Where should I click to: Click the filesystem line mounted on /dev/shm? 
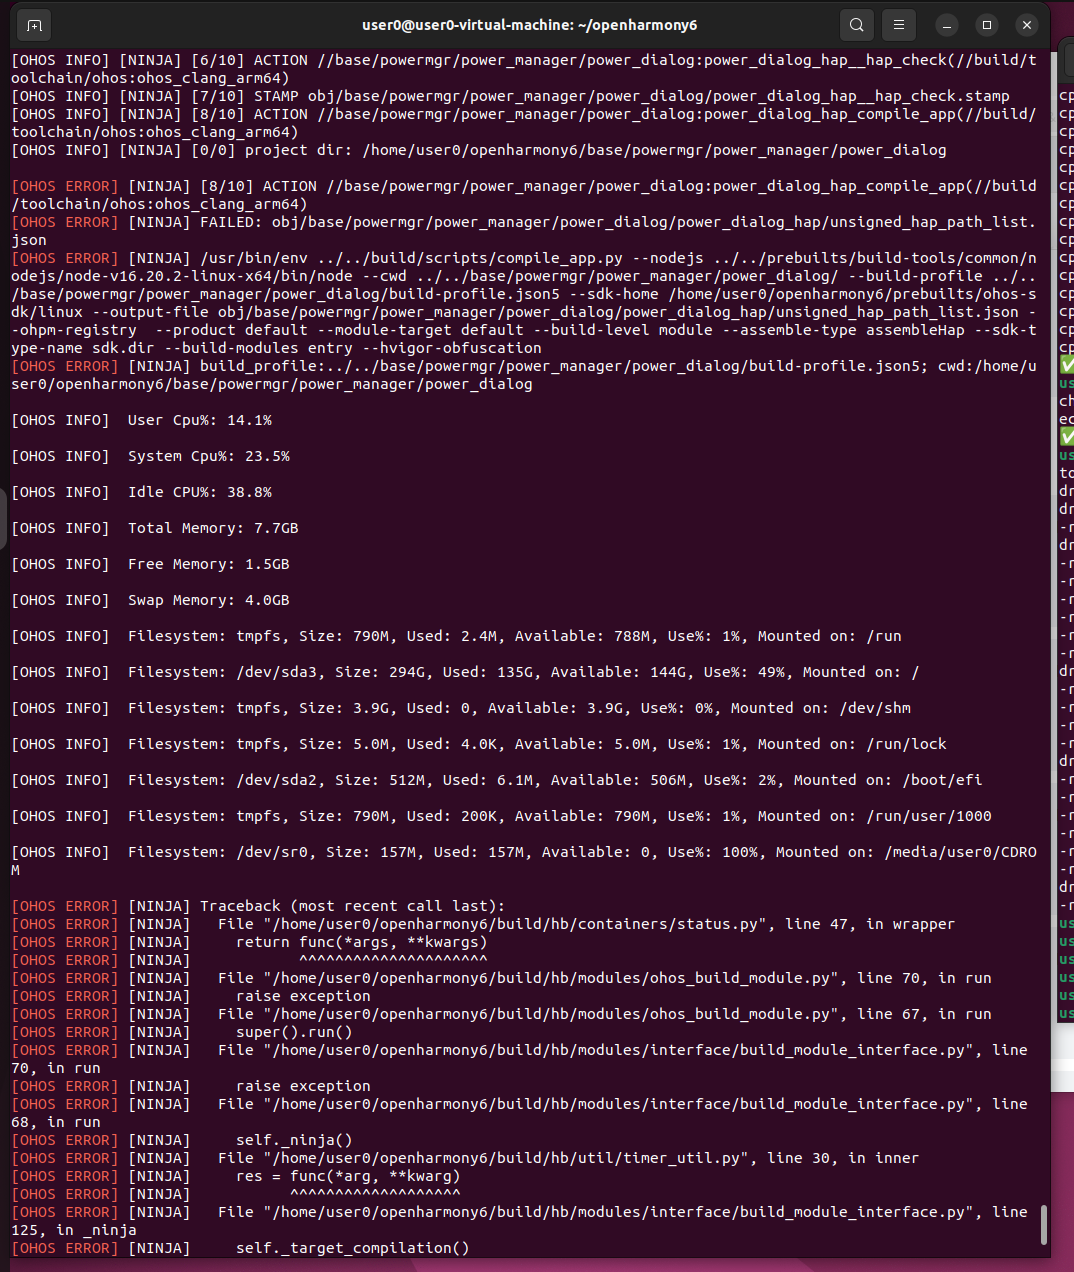tap(461, 708)
